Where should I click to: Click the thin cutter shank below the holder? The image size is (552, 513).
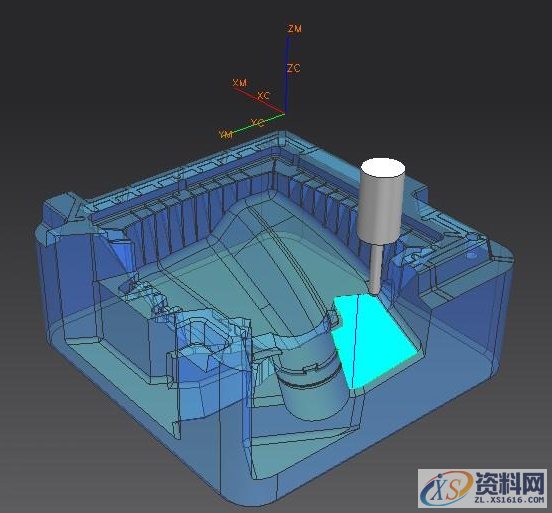pos(376,270)
